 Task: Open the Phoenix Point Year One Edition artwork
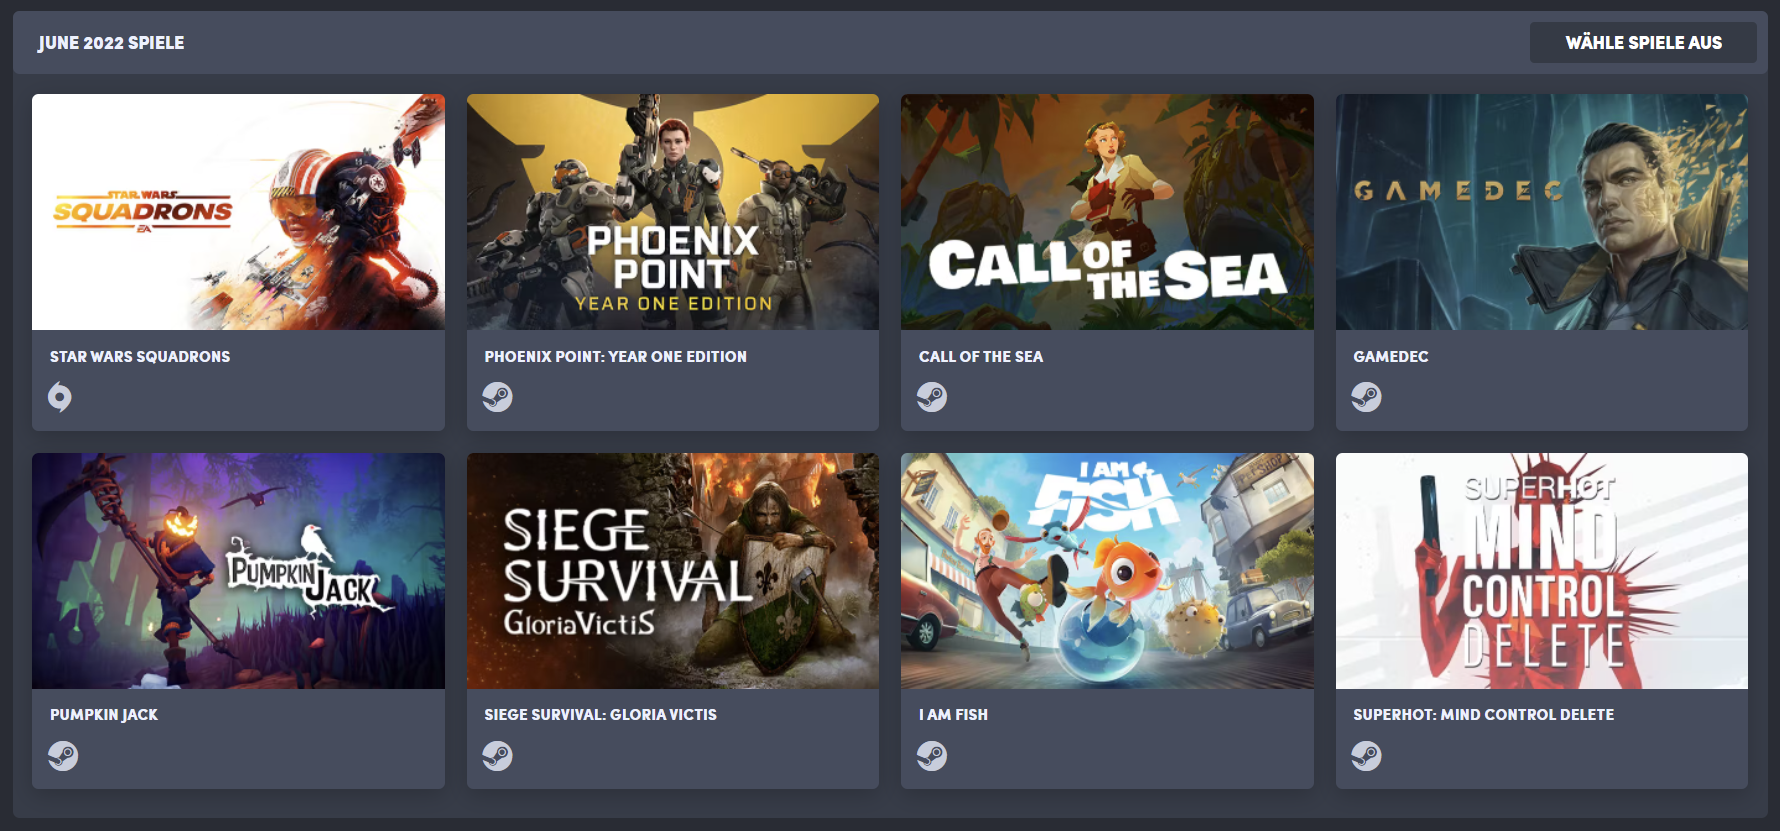pyautogui.click(x=673, y=212)
